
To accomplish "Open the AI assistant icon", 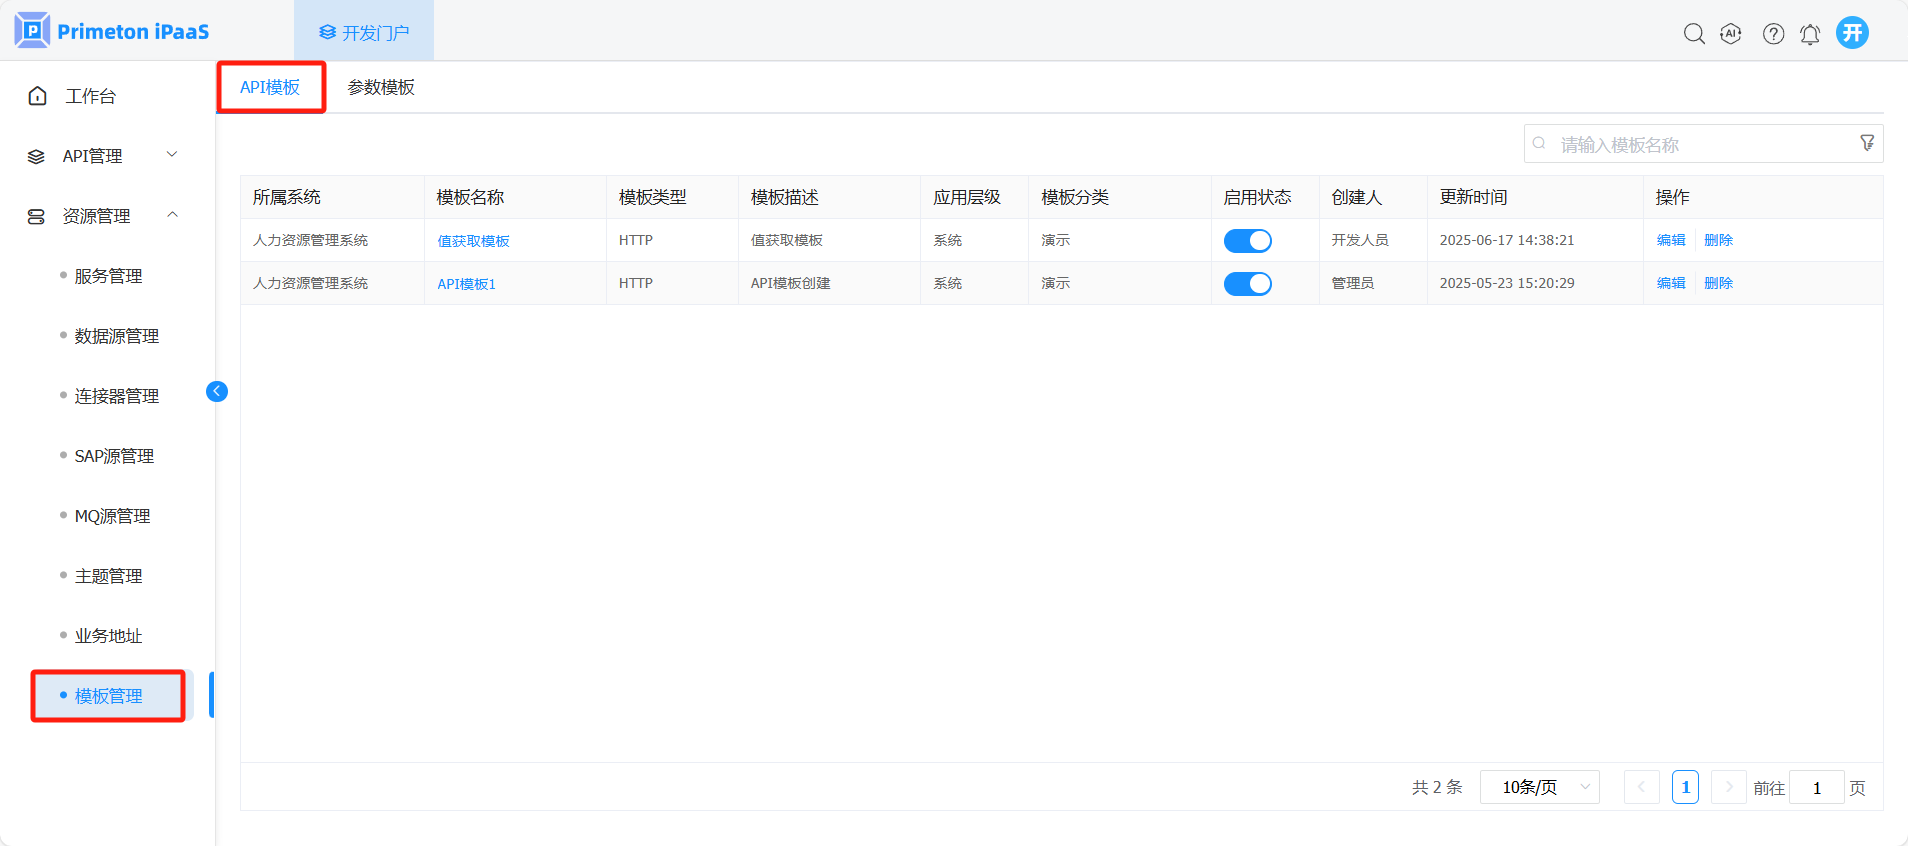I will pyautogui.click(x=1731, y=34).
